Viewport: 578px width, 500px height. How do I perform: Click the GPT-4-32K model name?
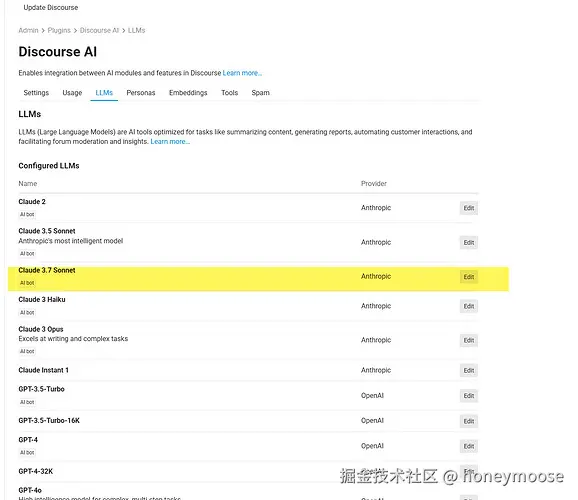point(36,471)
